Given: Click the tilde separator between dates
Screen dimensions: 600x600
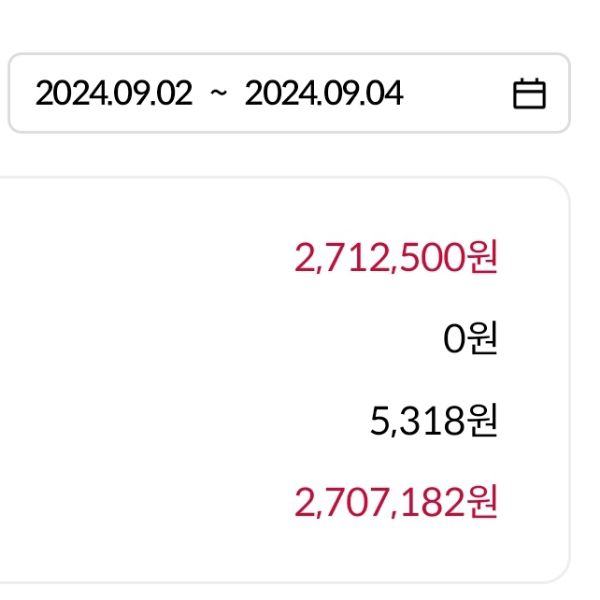Looking at the screenshot, I should 218,94.
